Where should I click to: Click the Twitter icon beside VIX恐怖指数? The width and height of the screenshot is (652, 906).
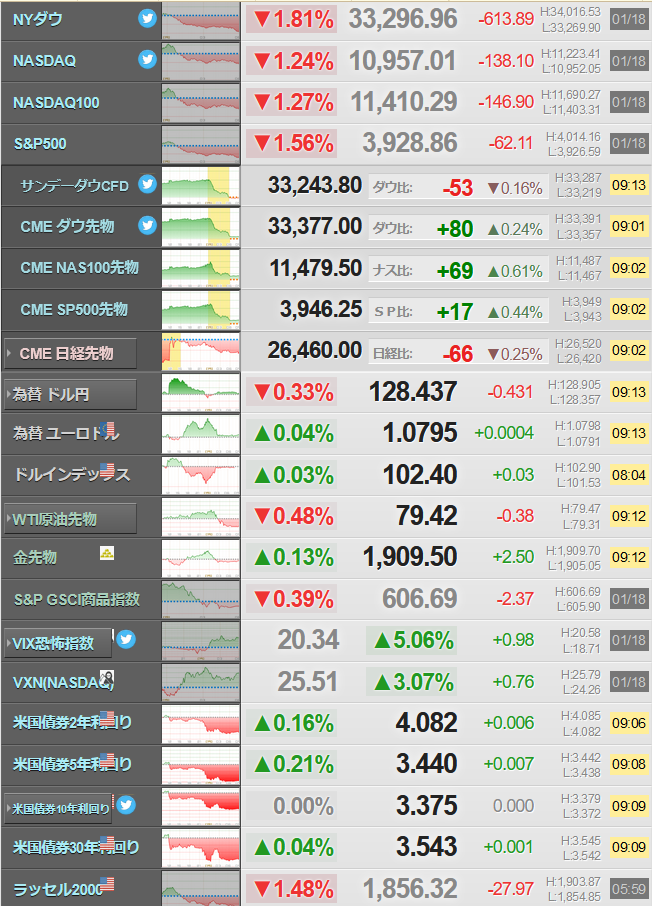tap(126, 639)
